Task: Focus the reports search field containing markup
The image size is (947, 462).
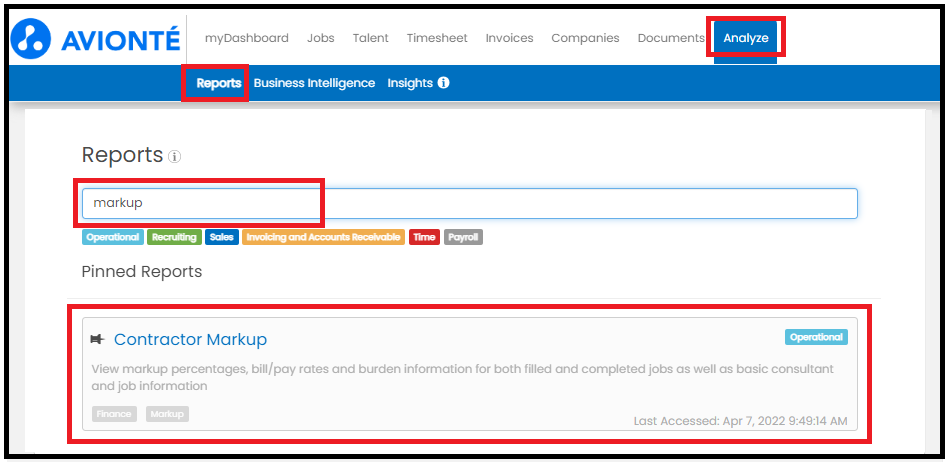Action: pyautogui.click(x=470, y=204)
